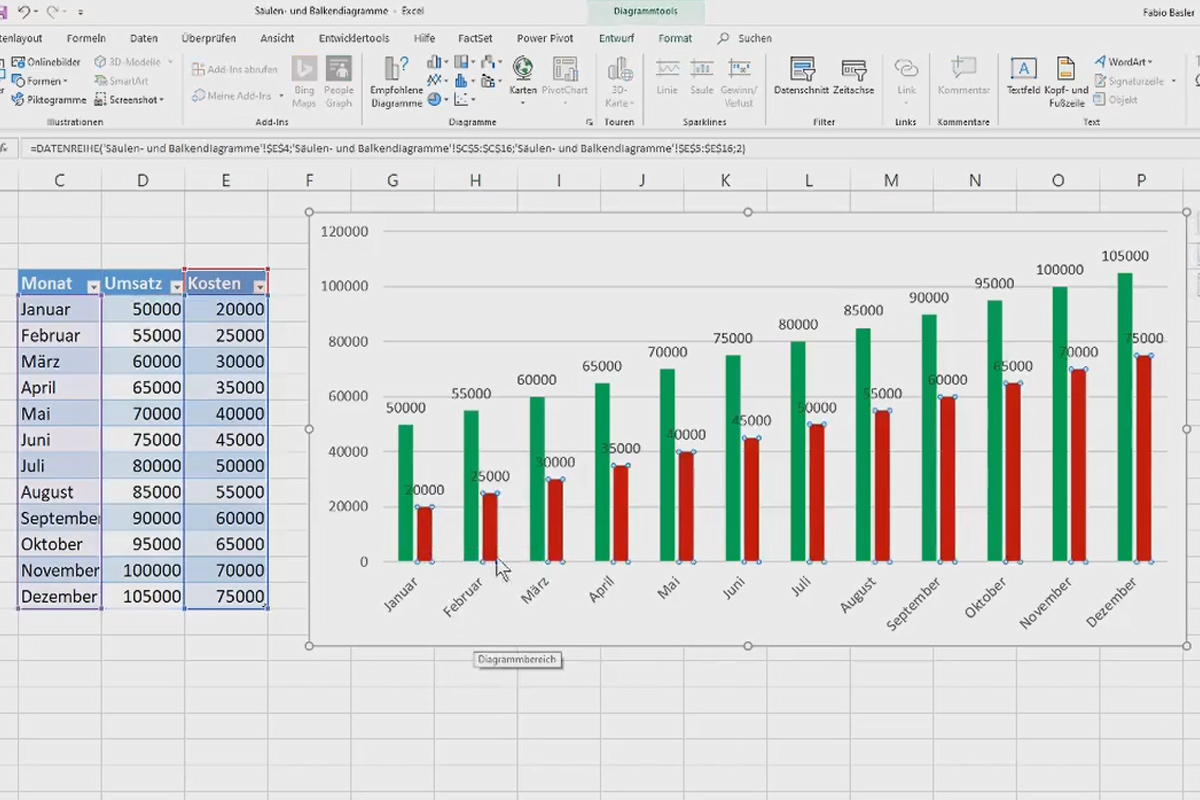Click Add-Ins abrufen
The width and height of the screenshot is (1200, 800).
[236, 68]
